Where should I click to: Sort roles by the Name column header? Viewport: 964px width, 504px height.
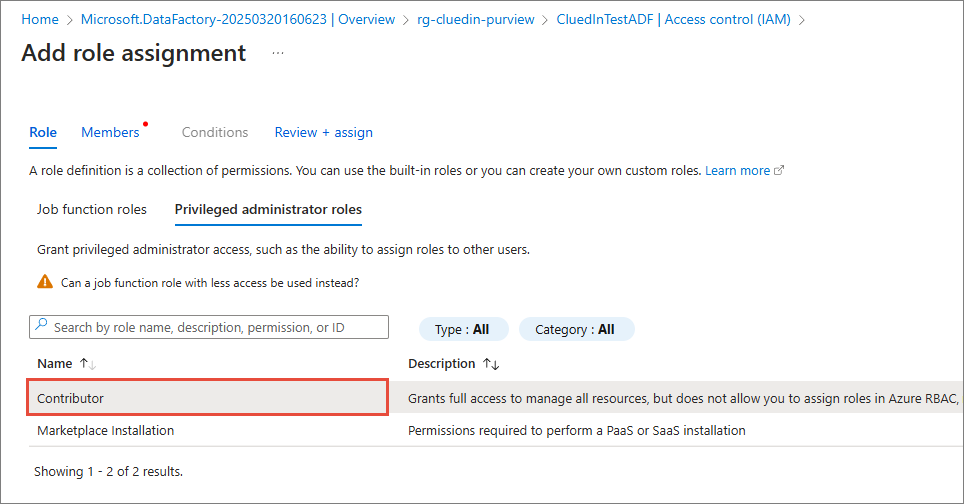pyautogui.click(x=55, y=364)
